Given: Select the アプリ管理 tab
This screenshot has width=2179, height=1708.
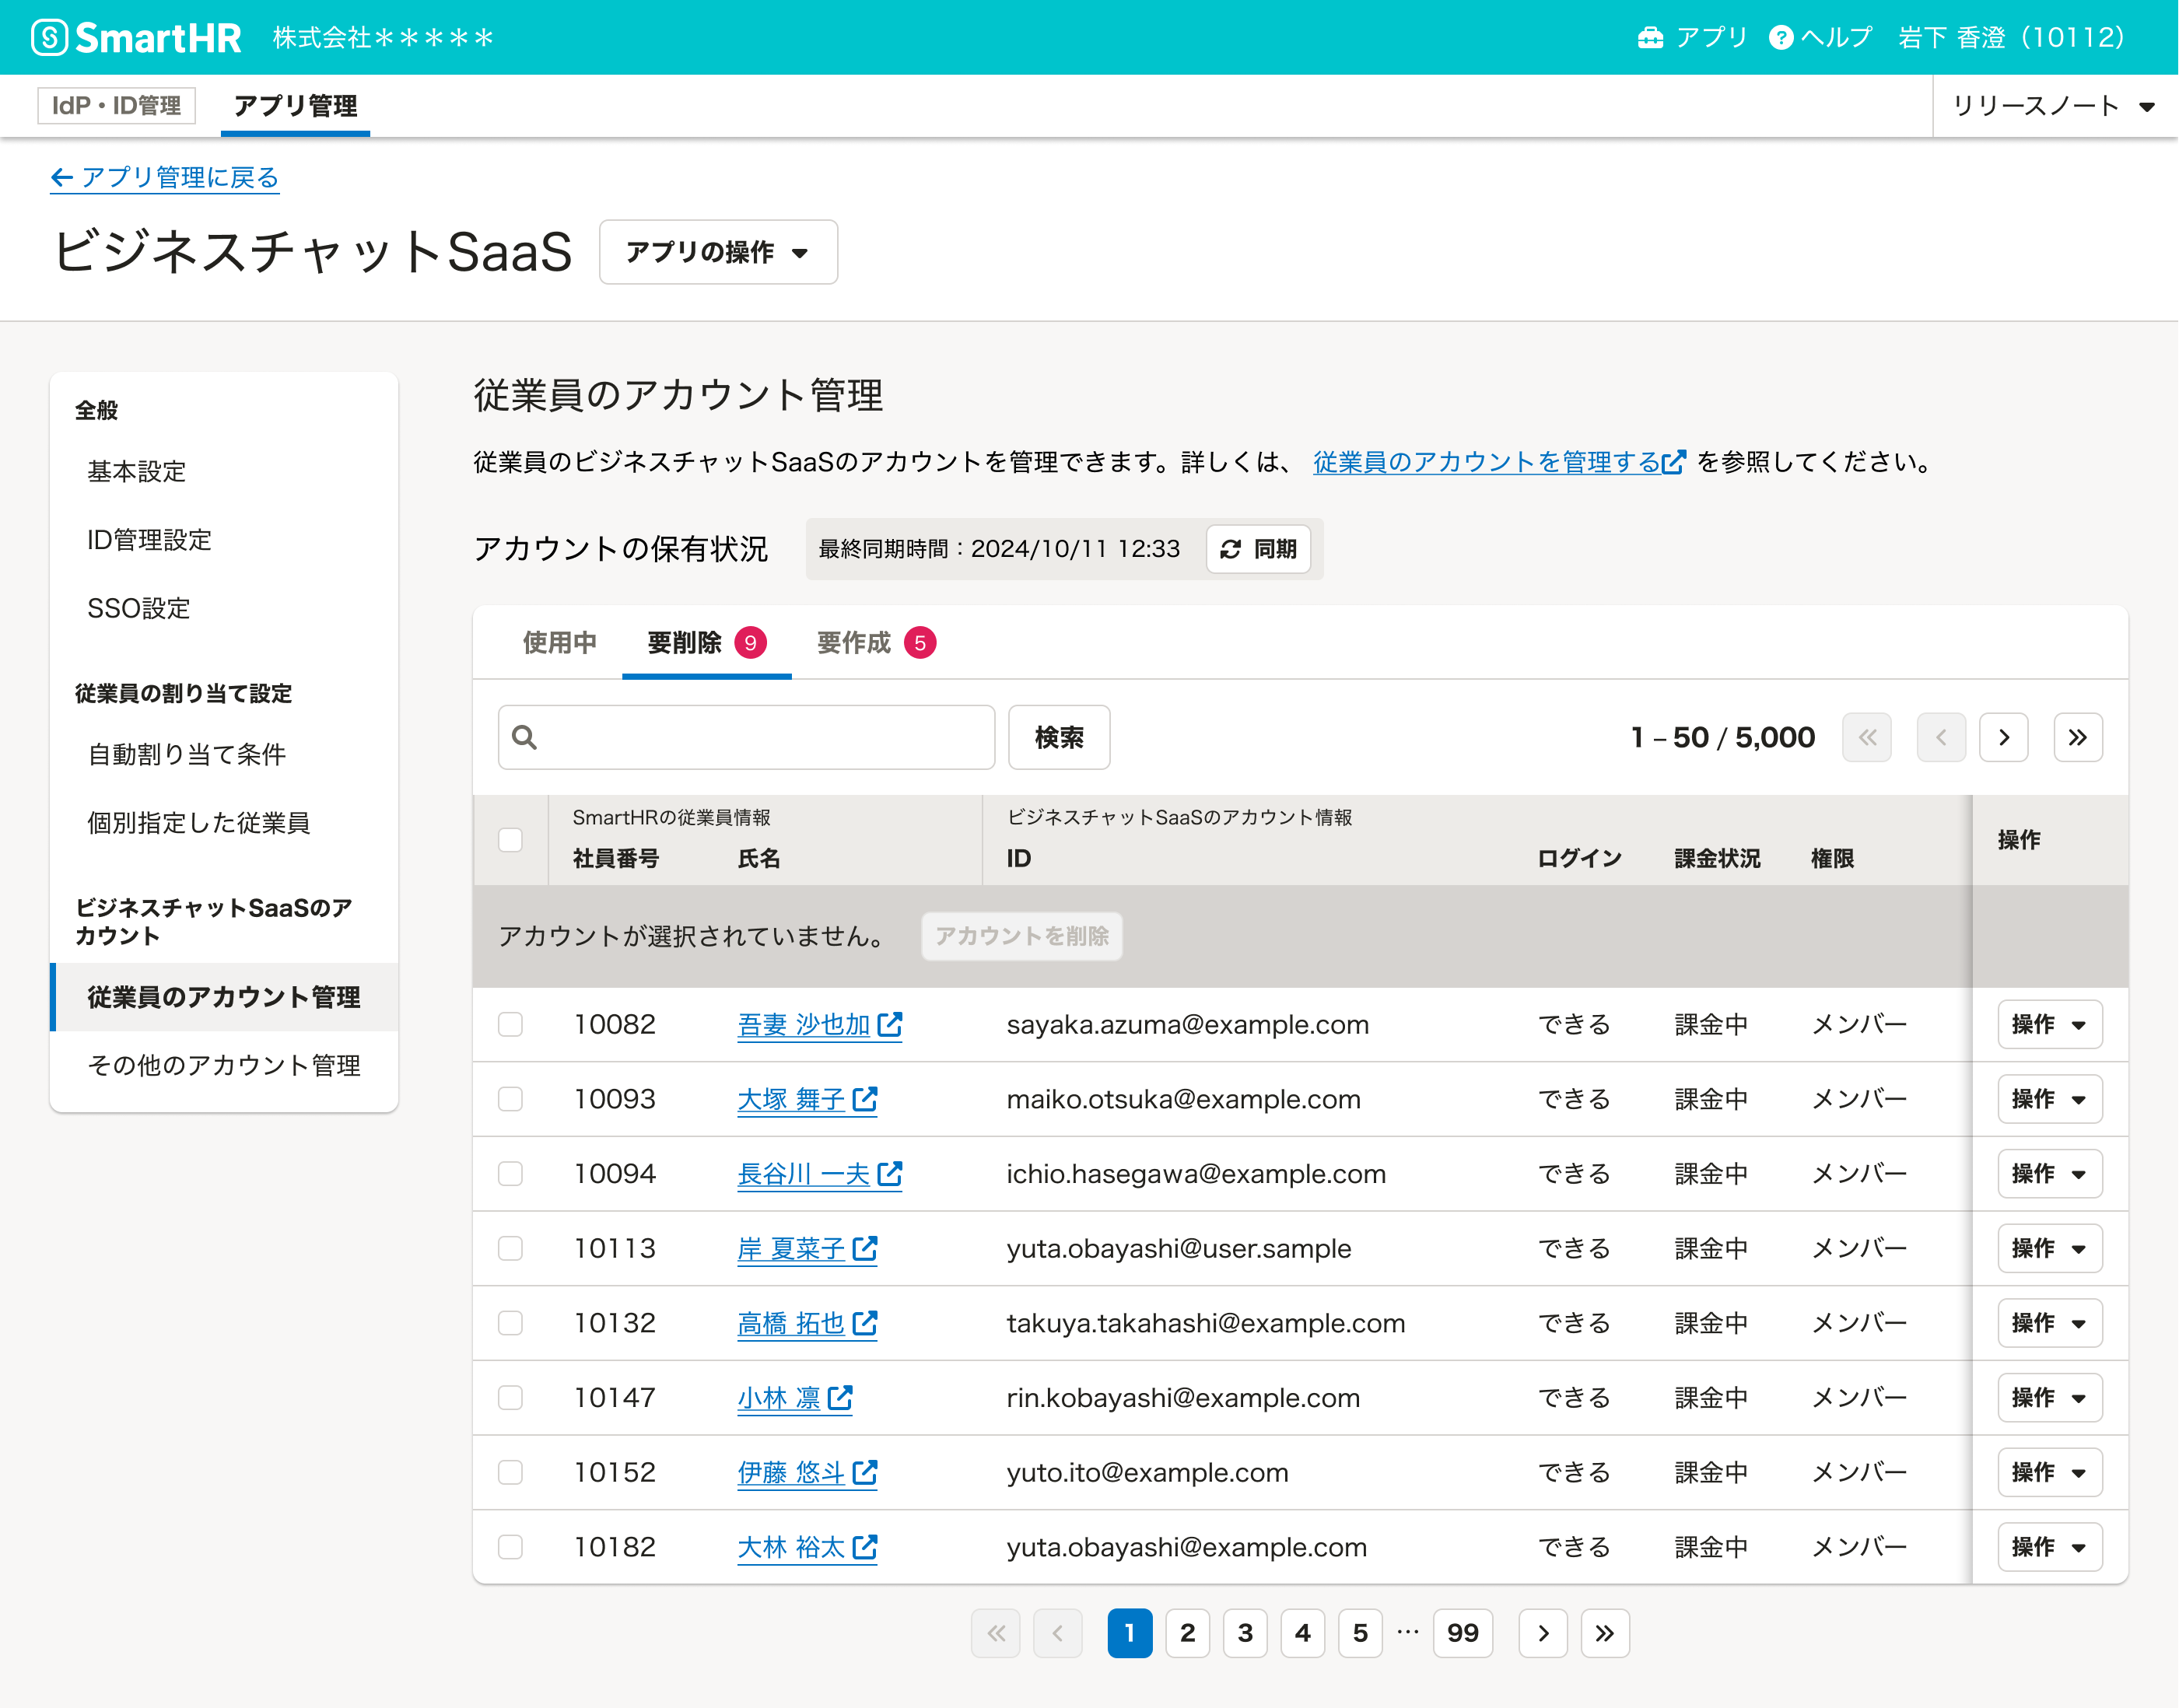Looking at the screenshot, I should pos(295,106).
